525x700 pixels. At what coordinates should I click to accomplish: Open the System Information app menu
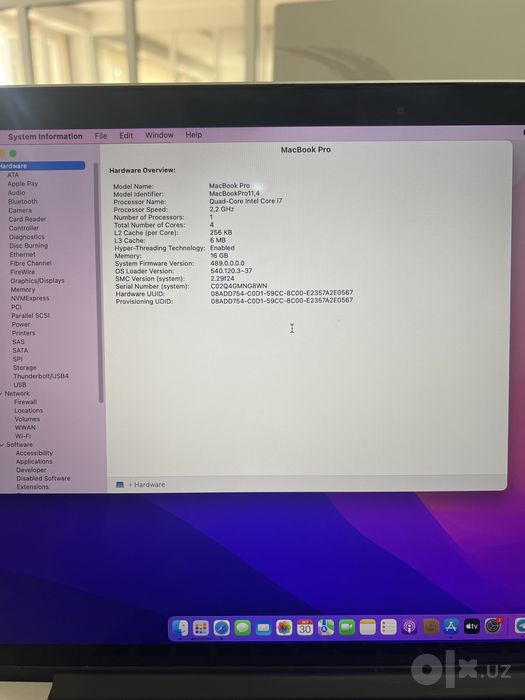click(45, 136)
